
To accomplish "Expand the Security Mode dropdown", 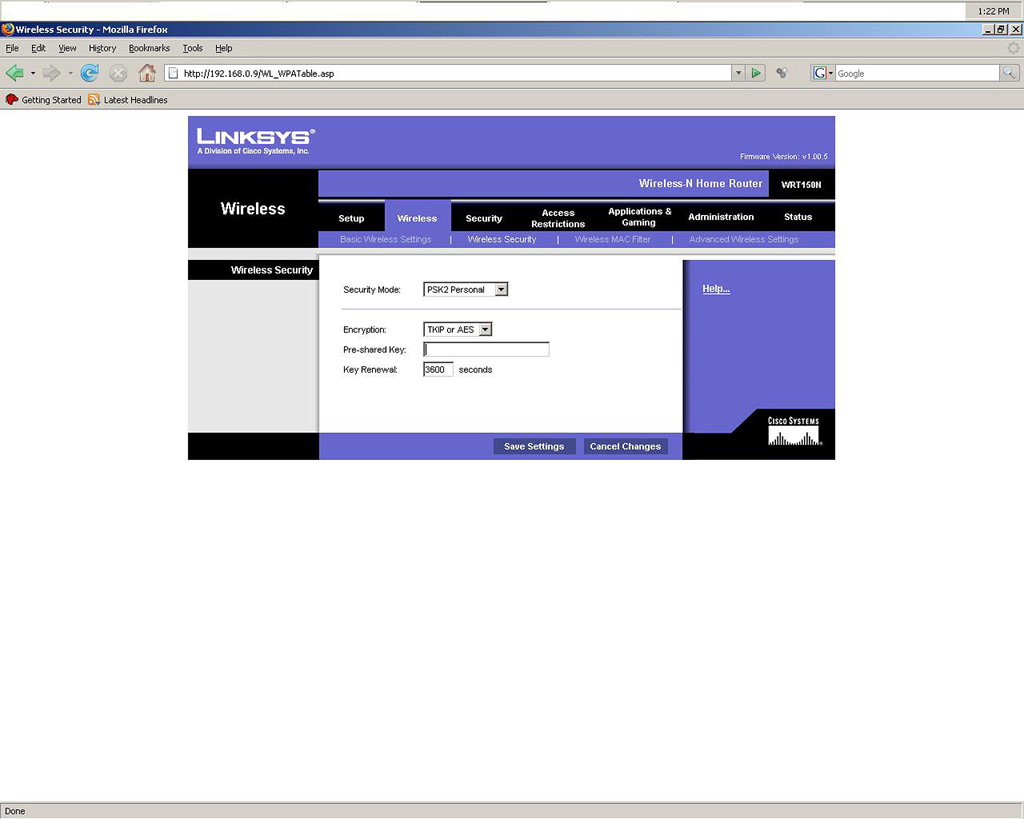I will click(x=501, y=290).
